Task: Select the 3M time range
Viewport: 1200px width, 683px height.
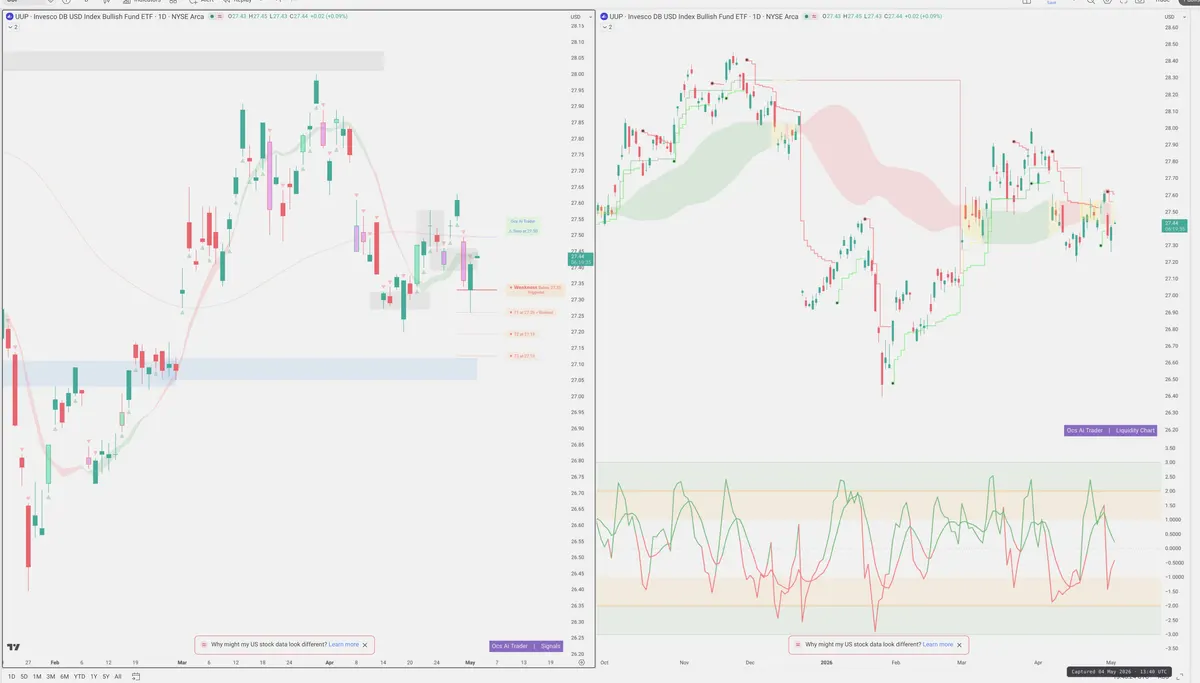Action: point(51,677)
